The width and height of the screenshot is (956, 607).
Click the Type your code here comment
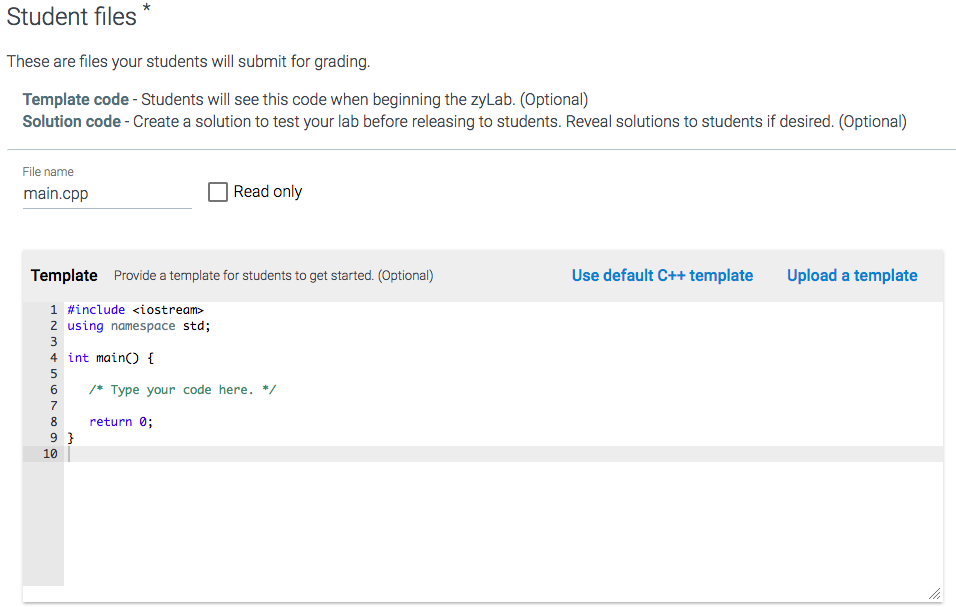click(x=182, y=390)
